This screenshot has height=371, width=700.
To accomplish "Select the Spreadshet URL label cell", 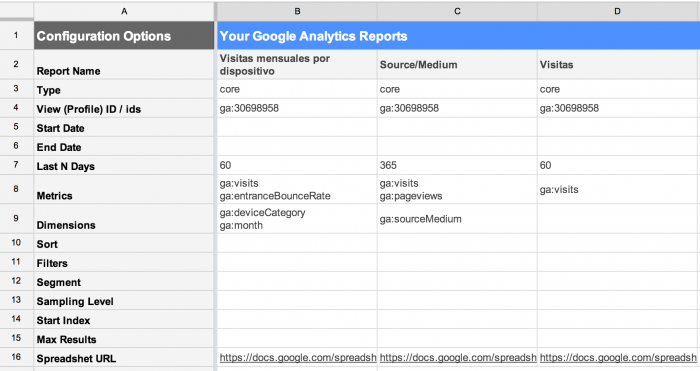I will point(124,358).
